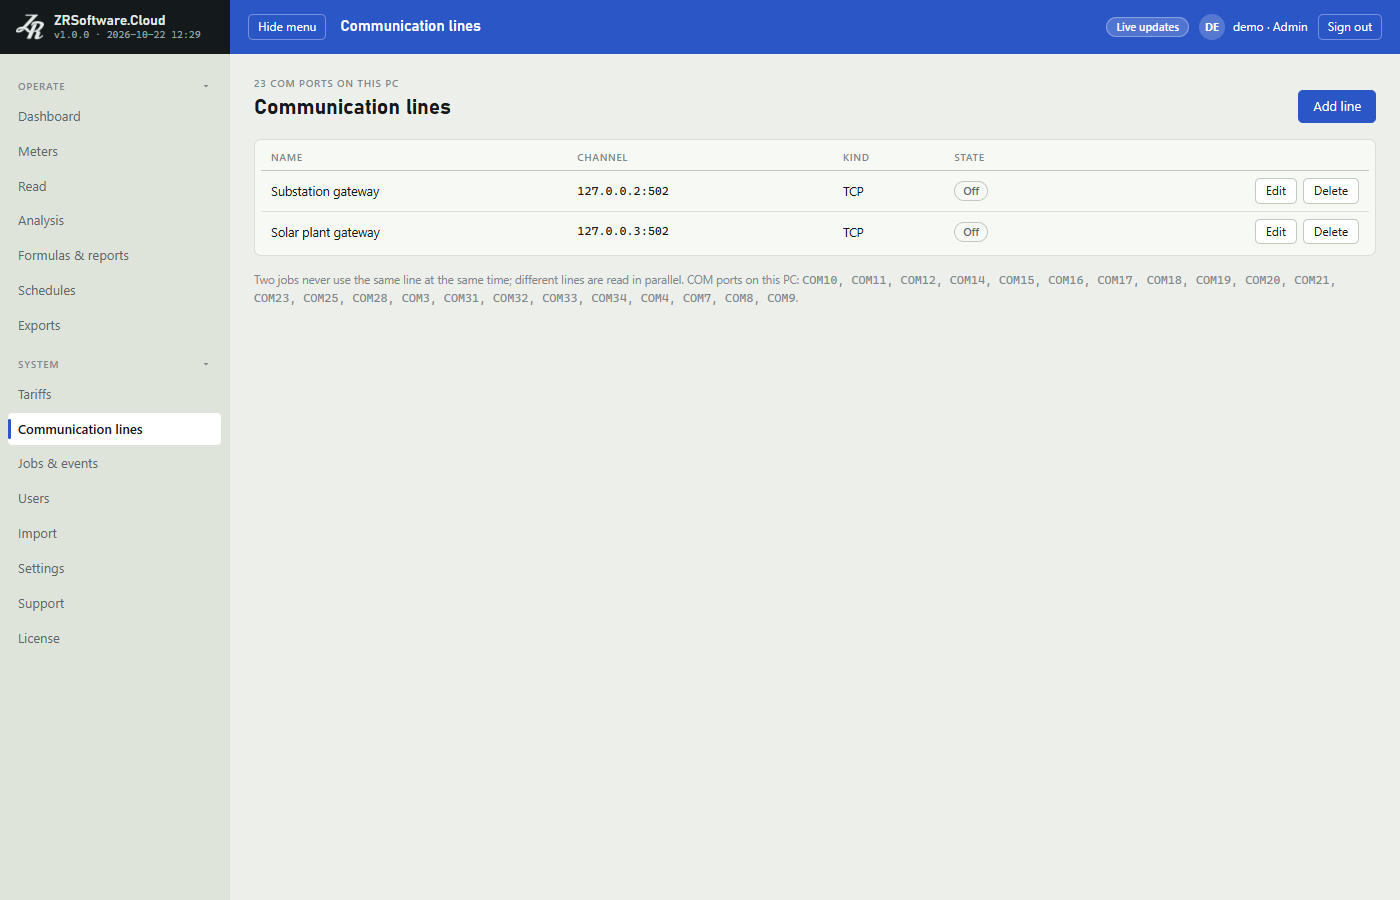Go to the Meters page
The image size is (1400, 900).
point(115,152)
